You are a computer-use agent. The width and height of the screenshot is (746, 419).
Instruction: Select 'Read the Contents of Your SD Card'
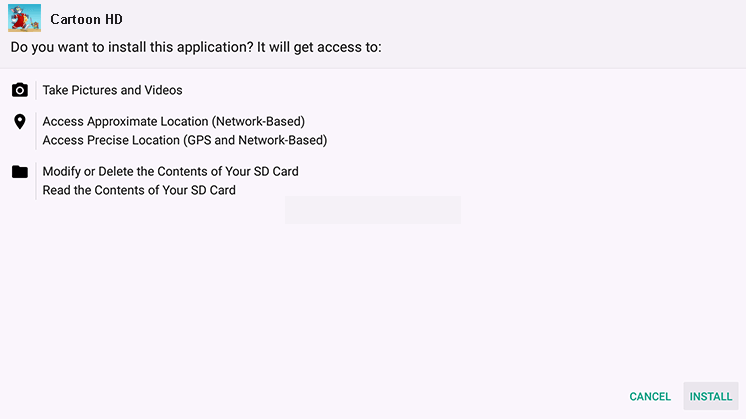pyautogui.click(x=139, y=190)
